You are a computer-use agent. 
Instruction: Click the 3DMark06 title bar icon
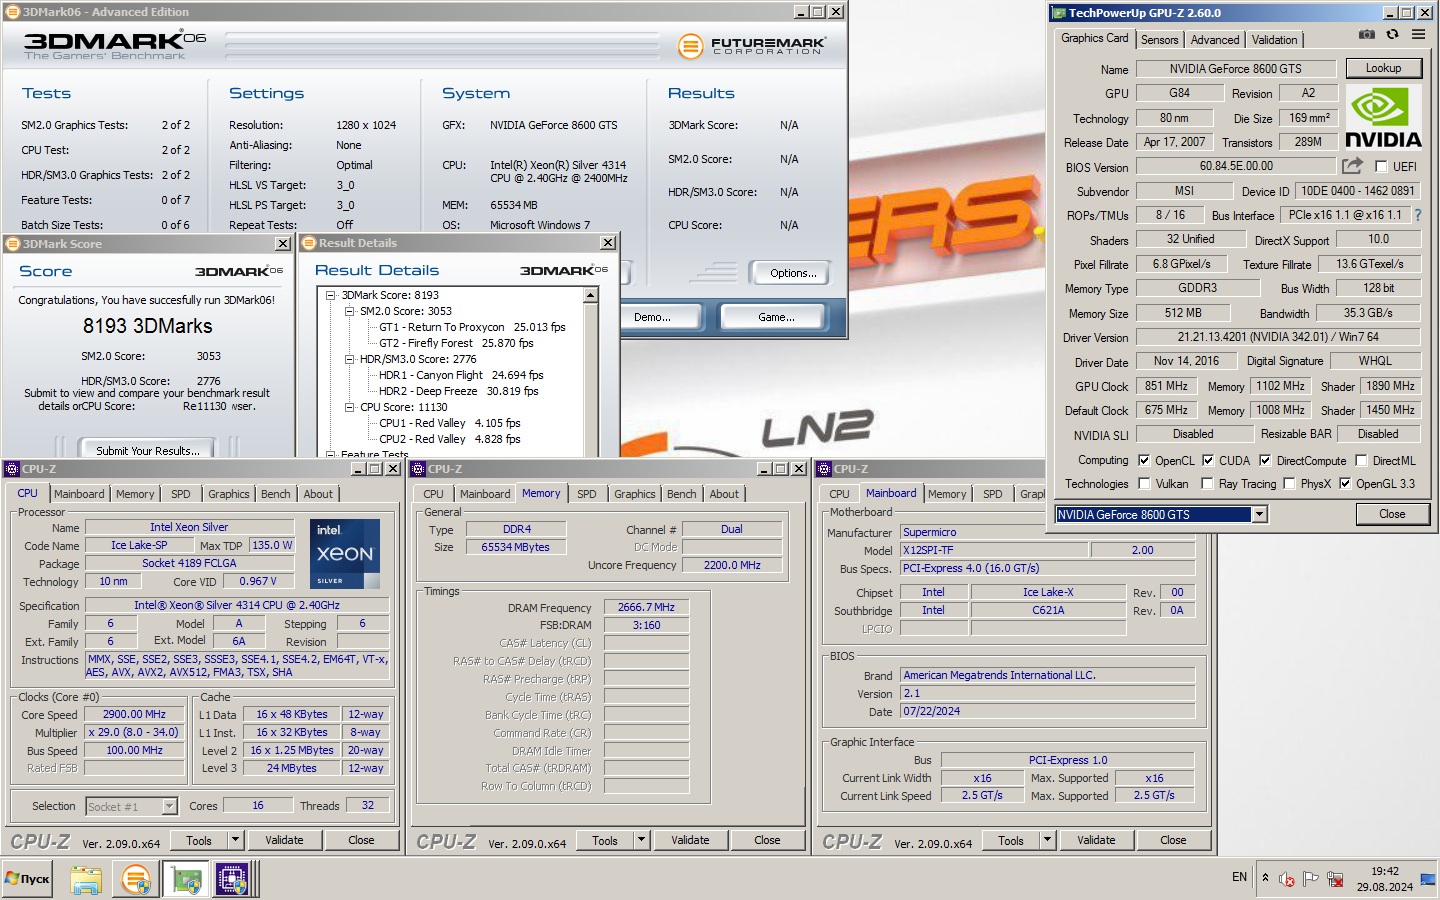(x=13, y=12)
